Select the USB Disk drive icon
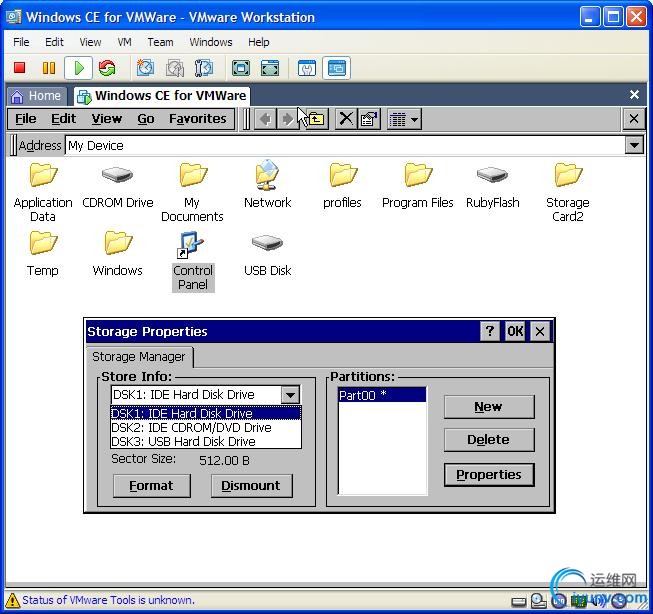The image size is (653, 614). pos(267,243)
